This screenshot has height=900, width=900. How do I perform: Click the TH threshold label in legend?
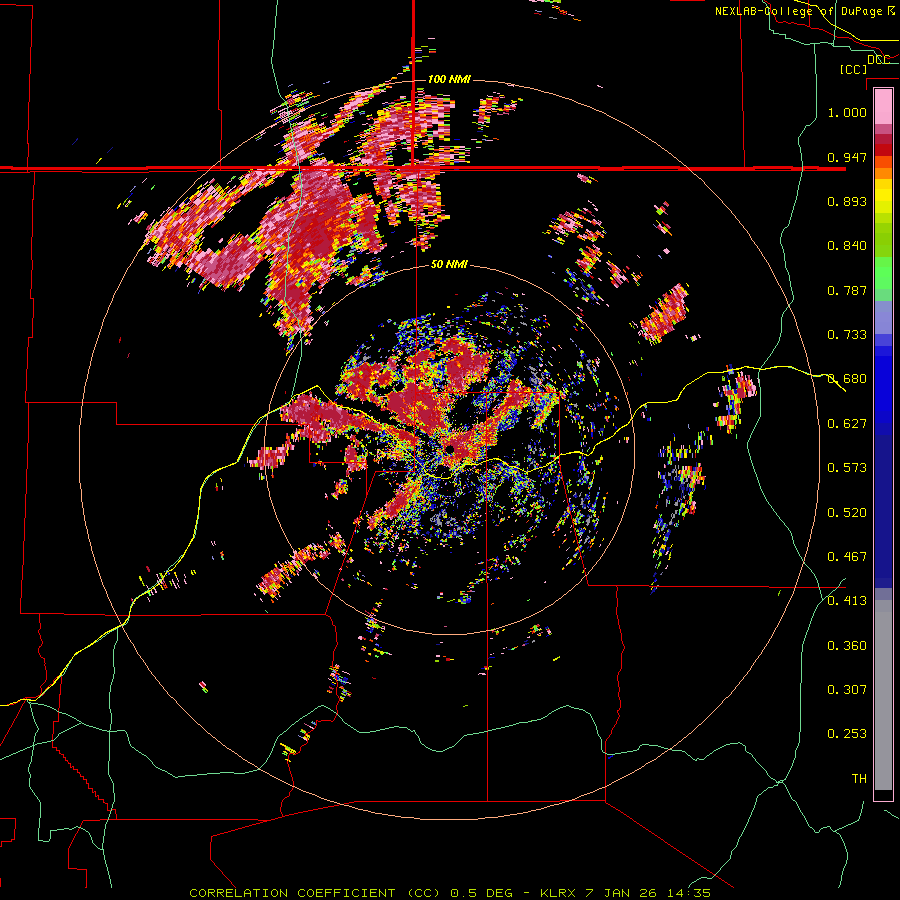pos(859,779)
